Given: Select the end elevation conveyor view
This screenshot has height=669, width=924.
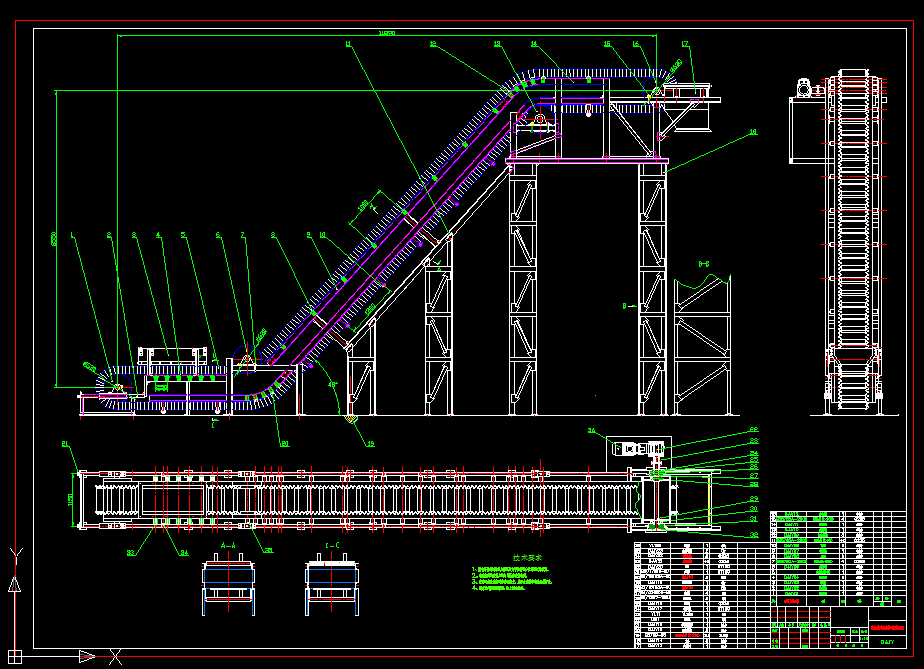Looking at the screenshot, I should [853, 242].
